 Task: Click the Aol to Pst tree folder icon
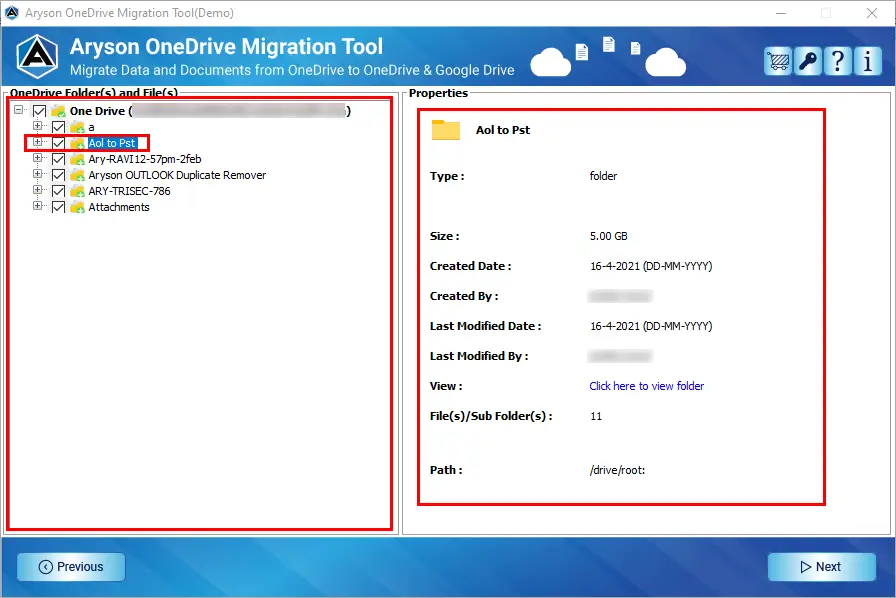coord(77,143)
